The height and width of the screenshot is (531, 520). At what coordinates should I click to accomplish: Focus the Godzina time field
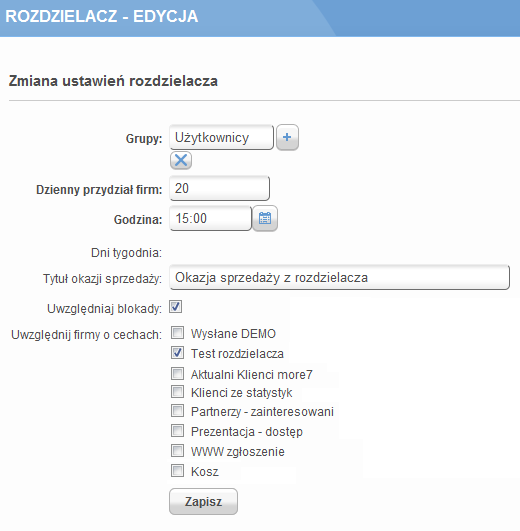211,218
